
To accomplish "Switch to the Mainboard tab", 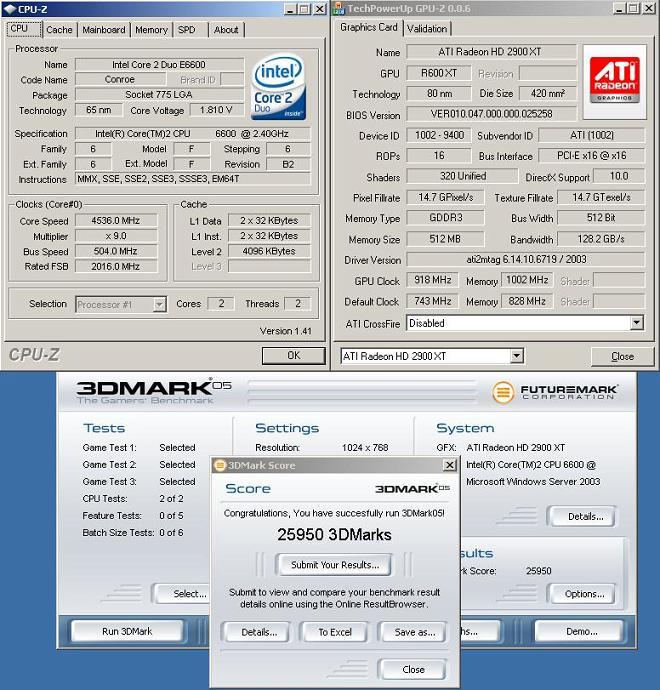I will pos(104,30).
